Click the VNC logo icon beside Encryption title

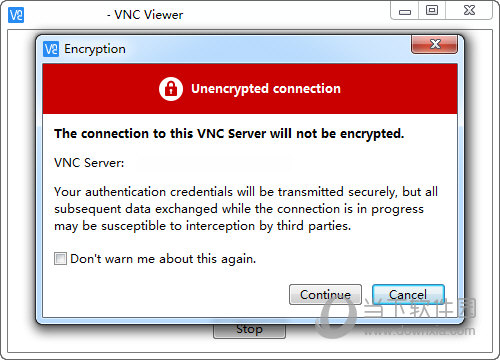point(51,49)
